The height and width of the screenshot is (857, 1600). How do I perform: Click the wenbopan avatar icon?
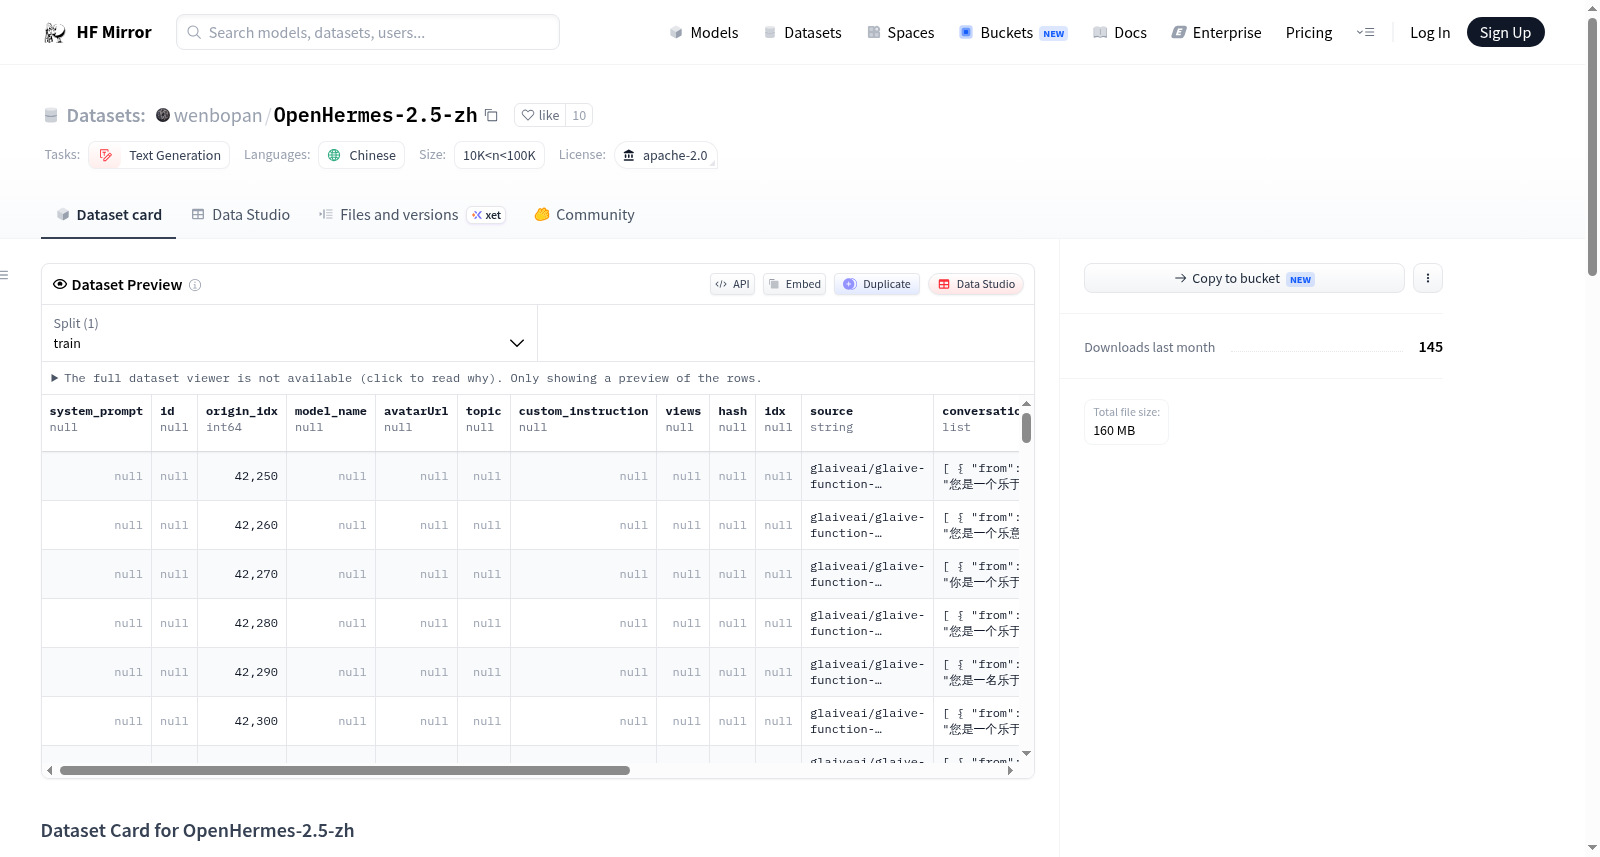point(163,115)
